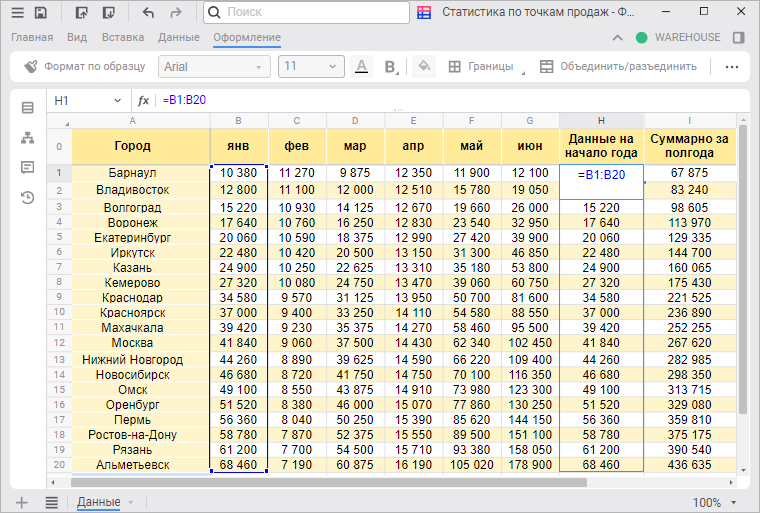Click the Формат по образцу label
The height and width of the screenshot is (513, 760).
point(95,66)
